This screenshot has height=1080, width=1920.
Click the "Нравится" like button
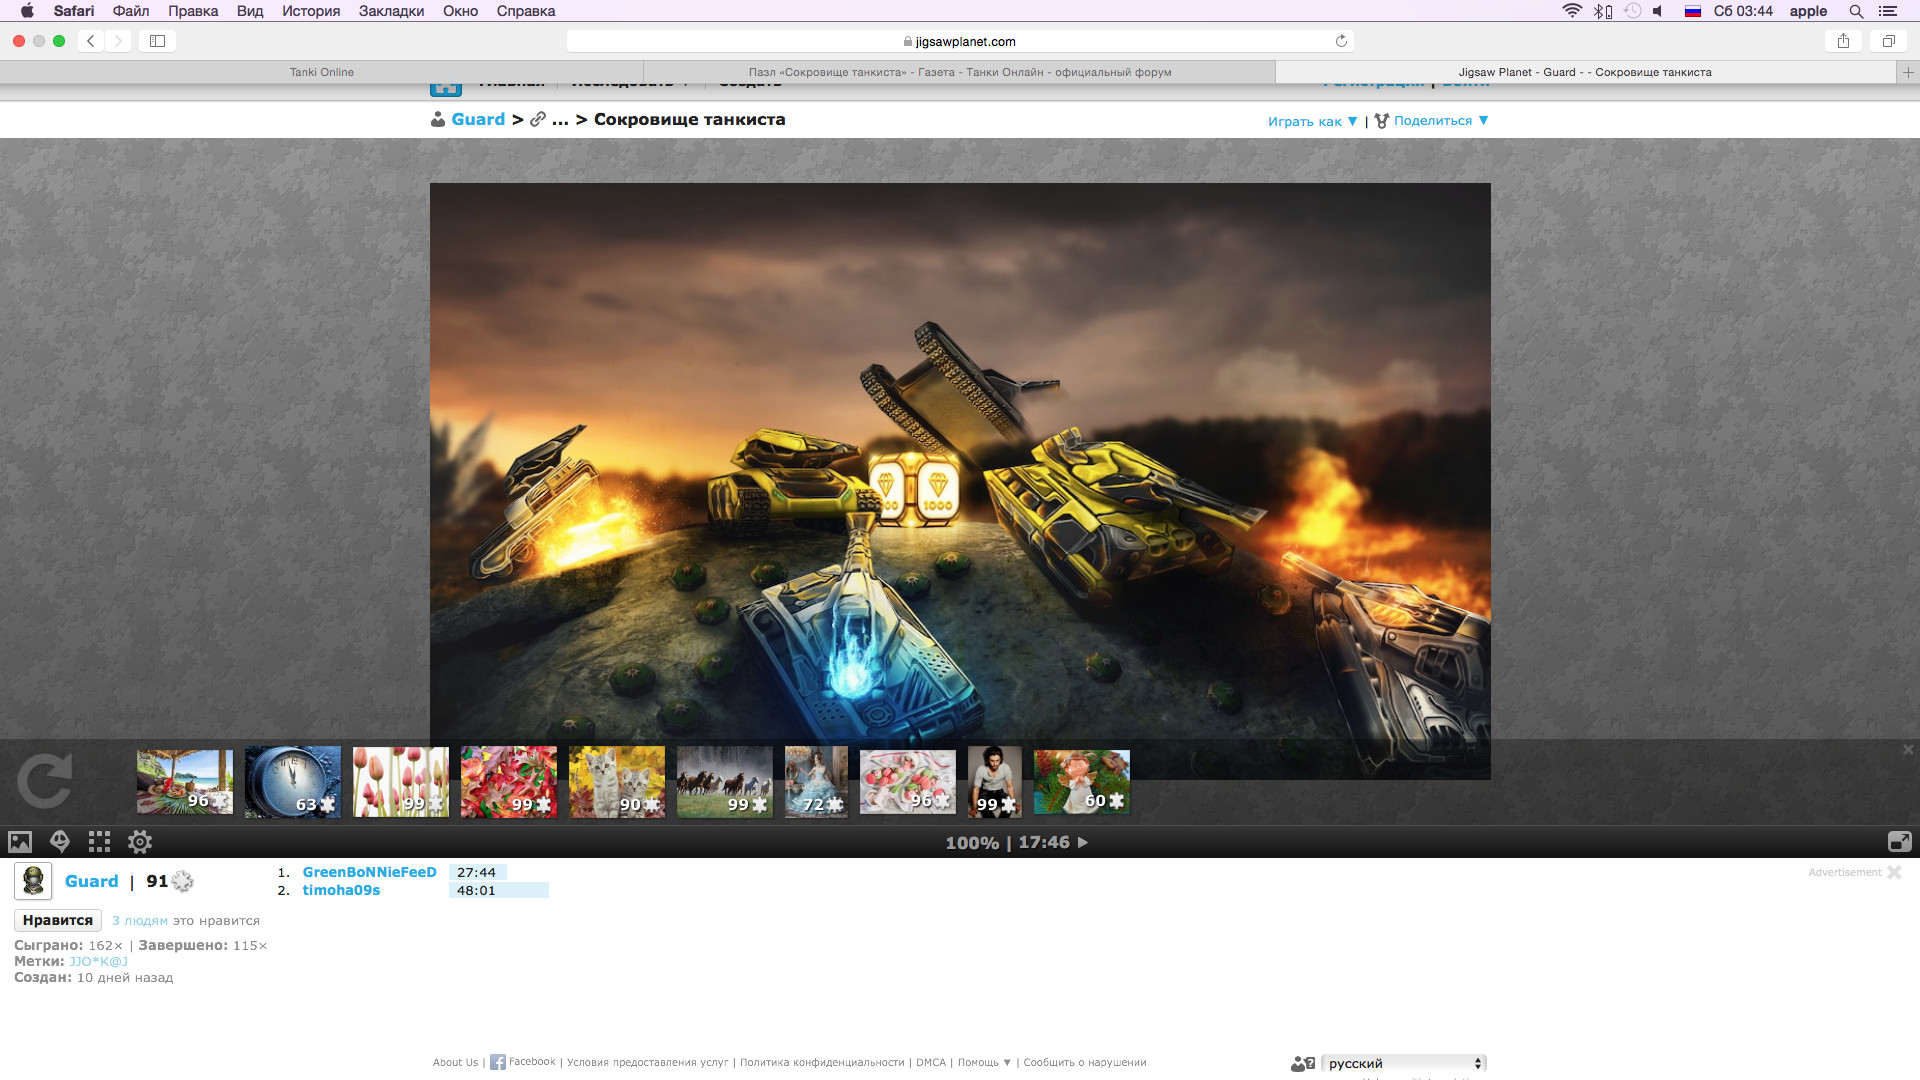coord(58,920)
